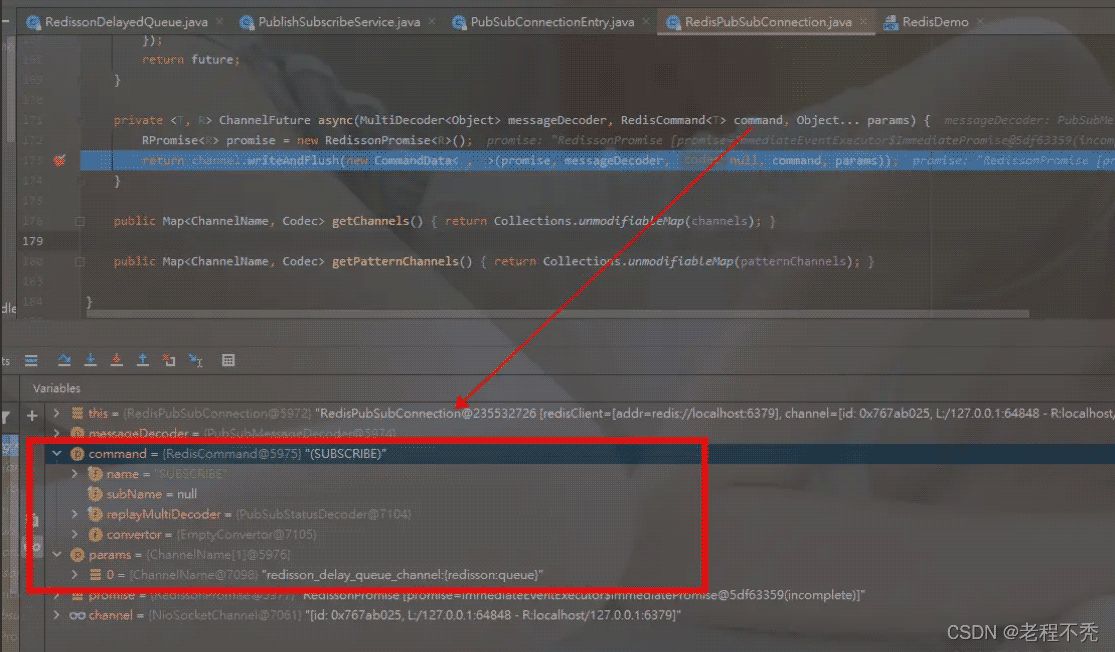The width and height of the screenshot is (1115, 652).
Task: Collapse the command variable node
Action: [57, 454]
